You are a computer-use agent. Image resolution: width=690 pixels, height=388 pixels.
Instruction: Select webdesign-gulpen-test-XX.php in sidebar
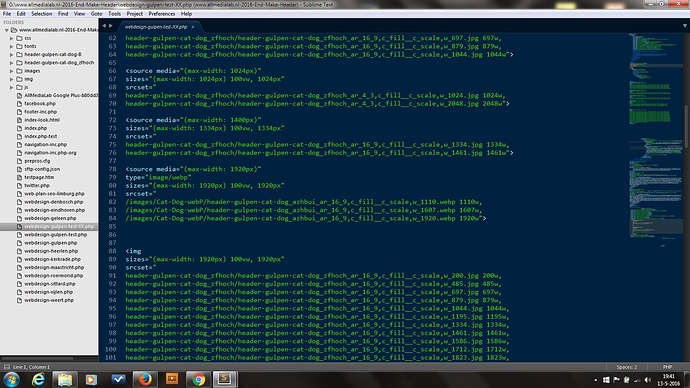pyautogui.click(x=59, y=227)
